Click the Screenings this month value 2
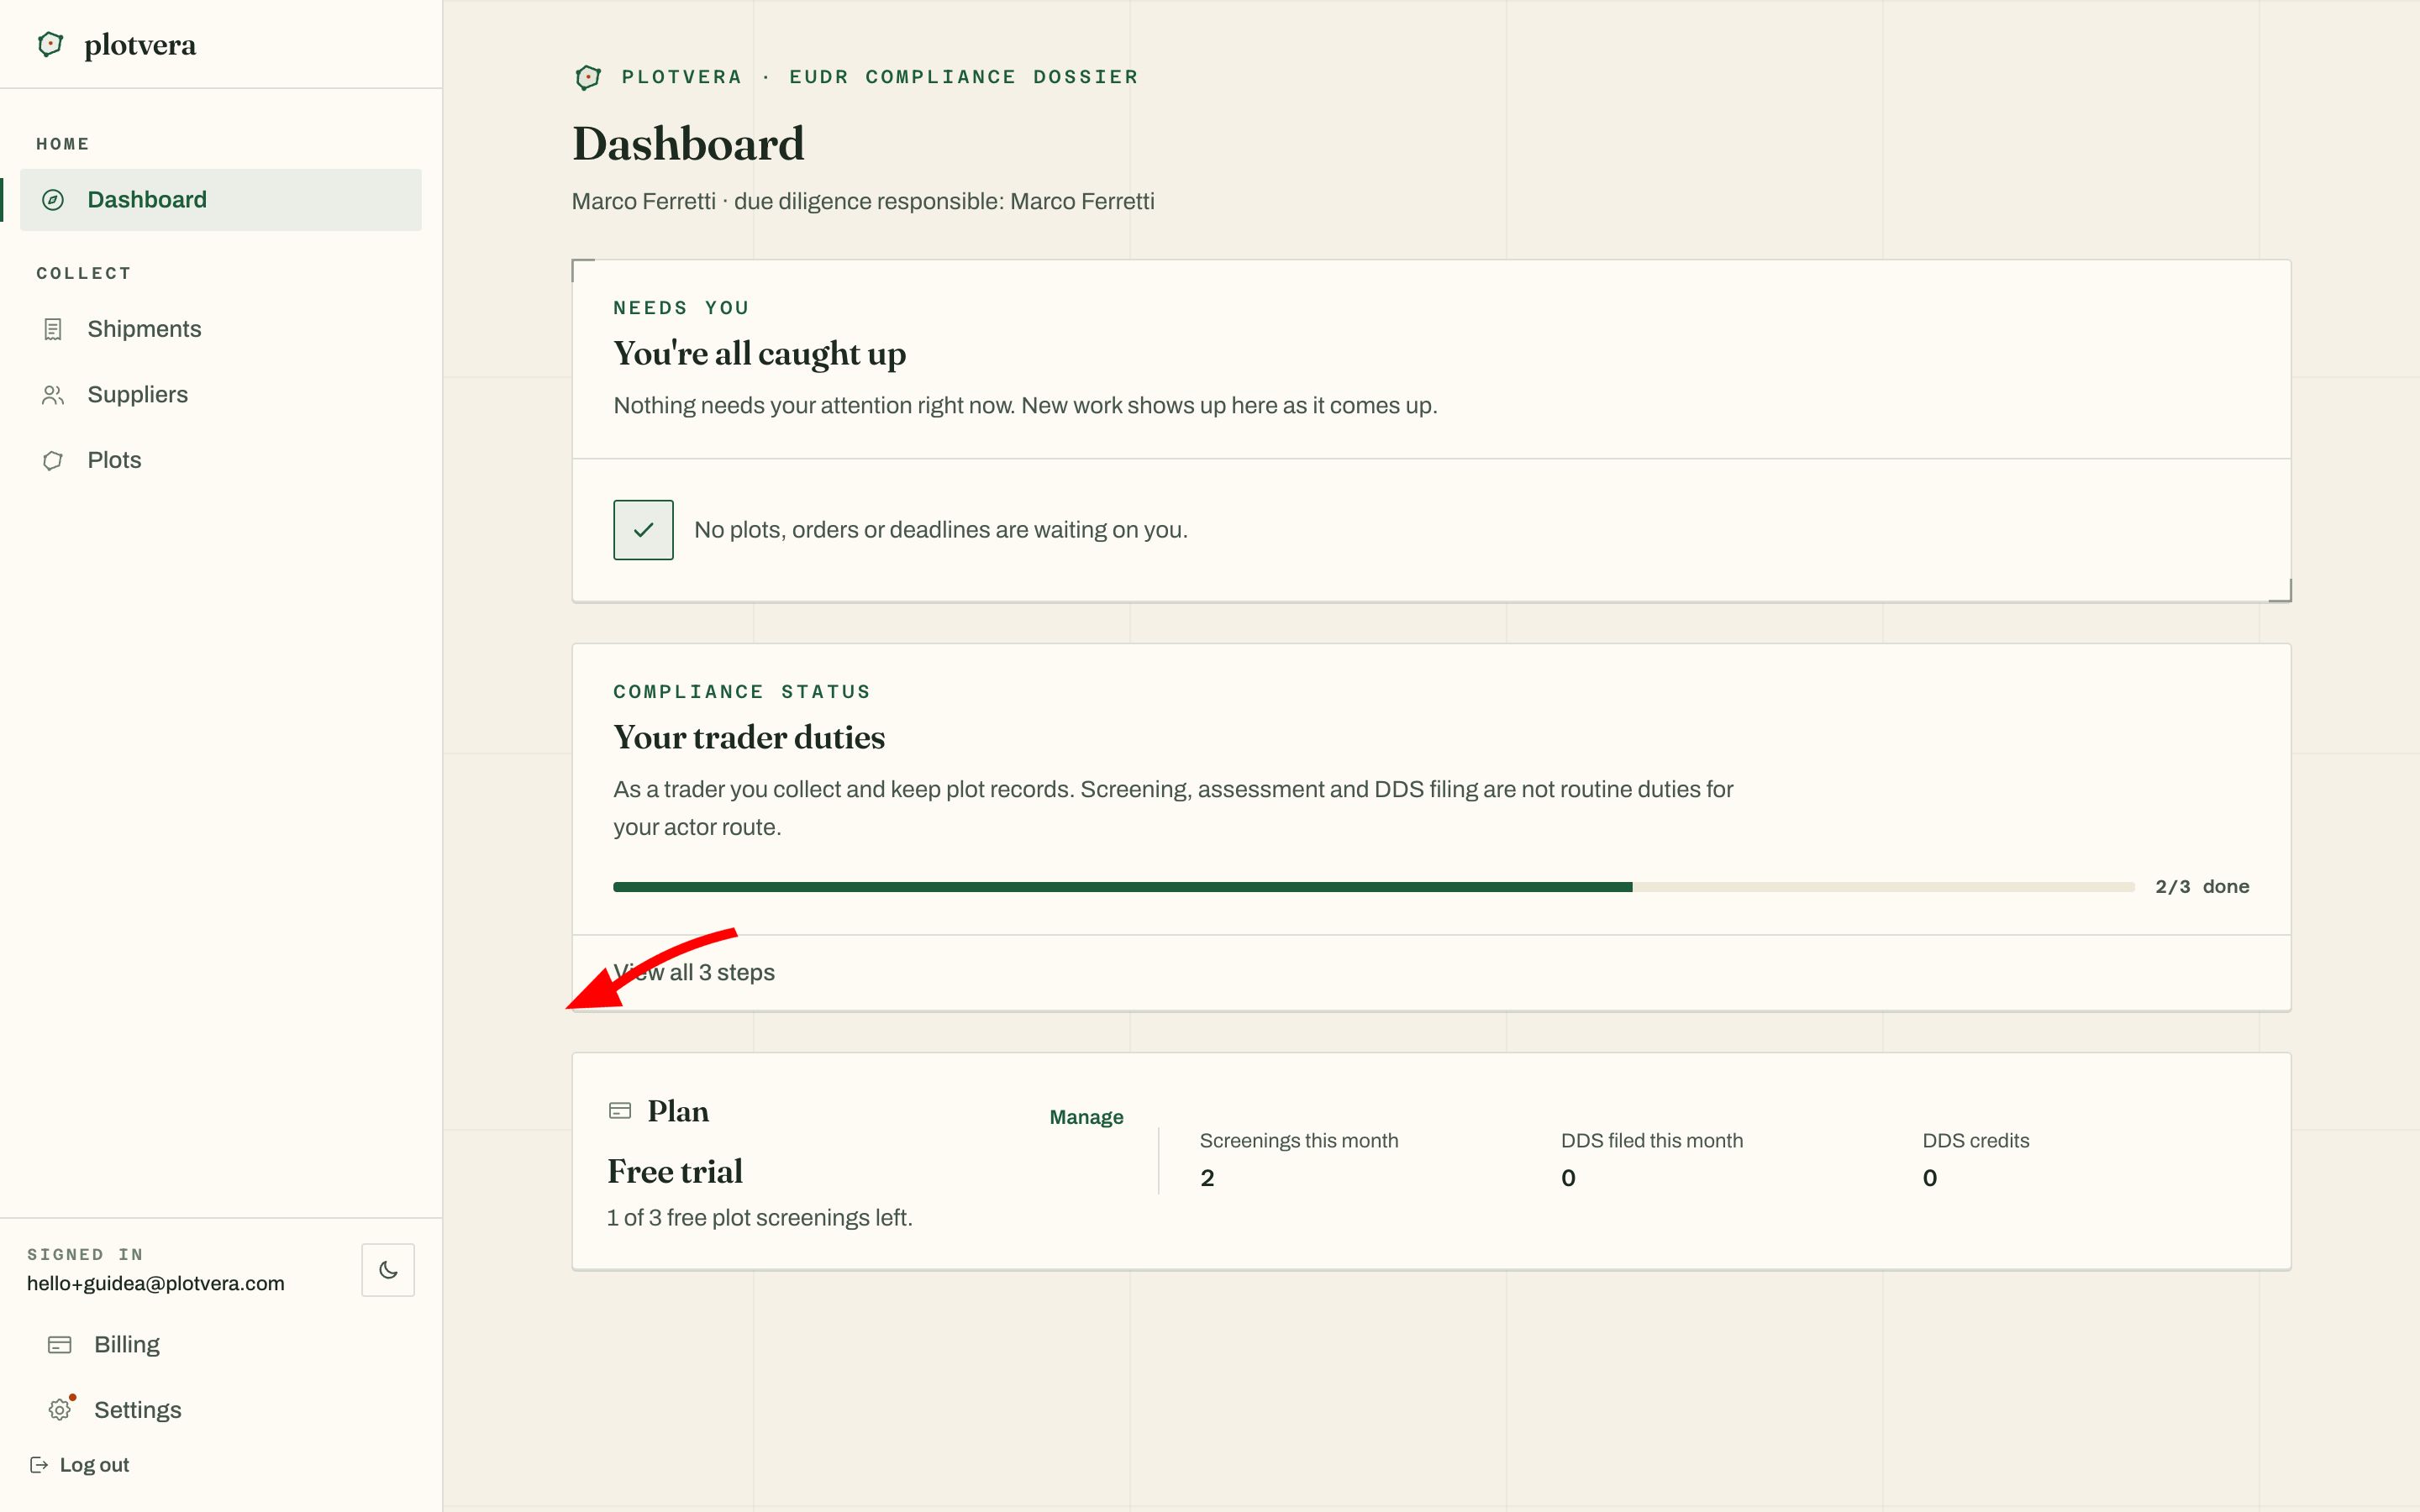 click(1207, 1178)
